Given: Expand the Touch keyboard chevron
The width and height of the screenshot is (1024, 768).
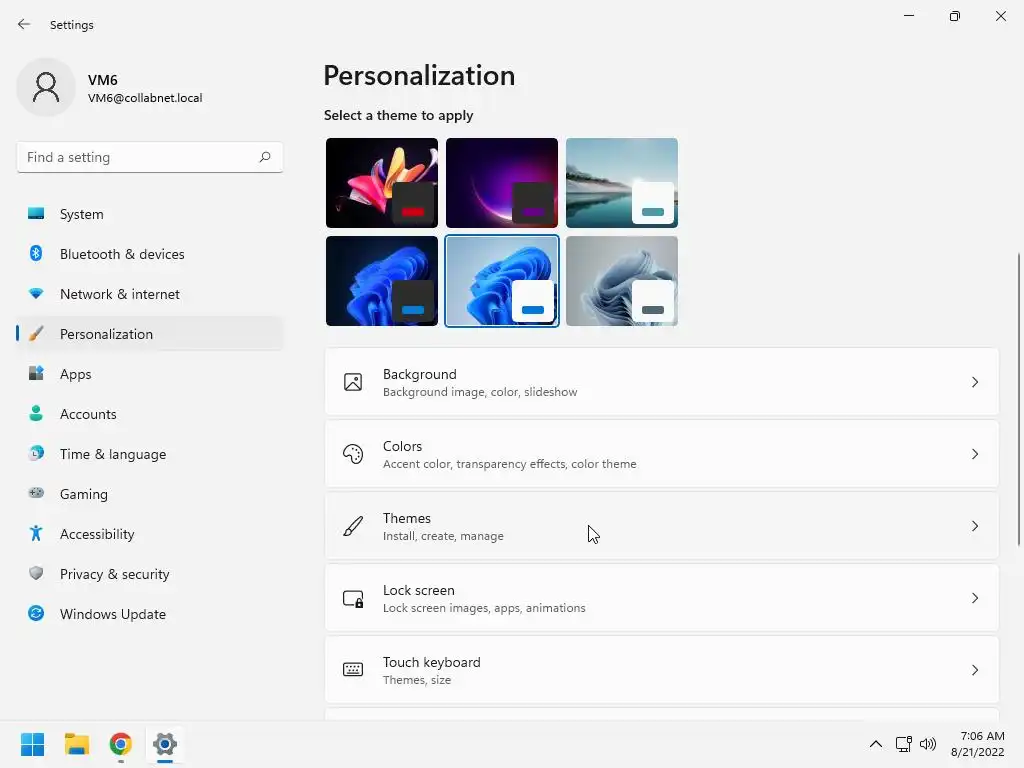Looking at the screenshot, I should tap(974, 670).
